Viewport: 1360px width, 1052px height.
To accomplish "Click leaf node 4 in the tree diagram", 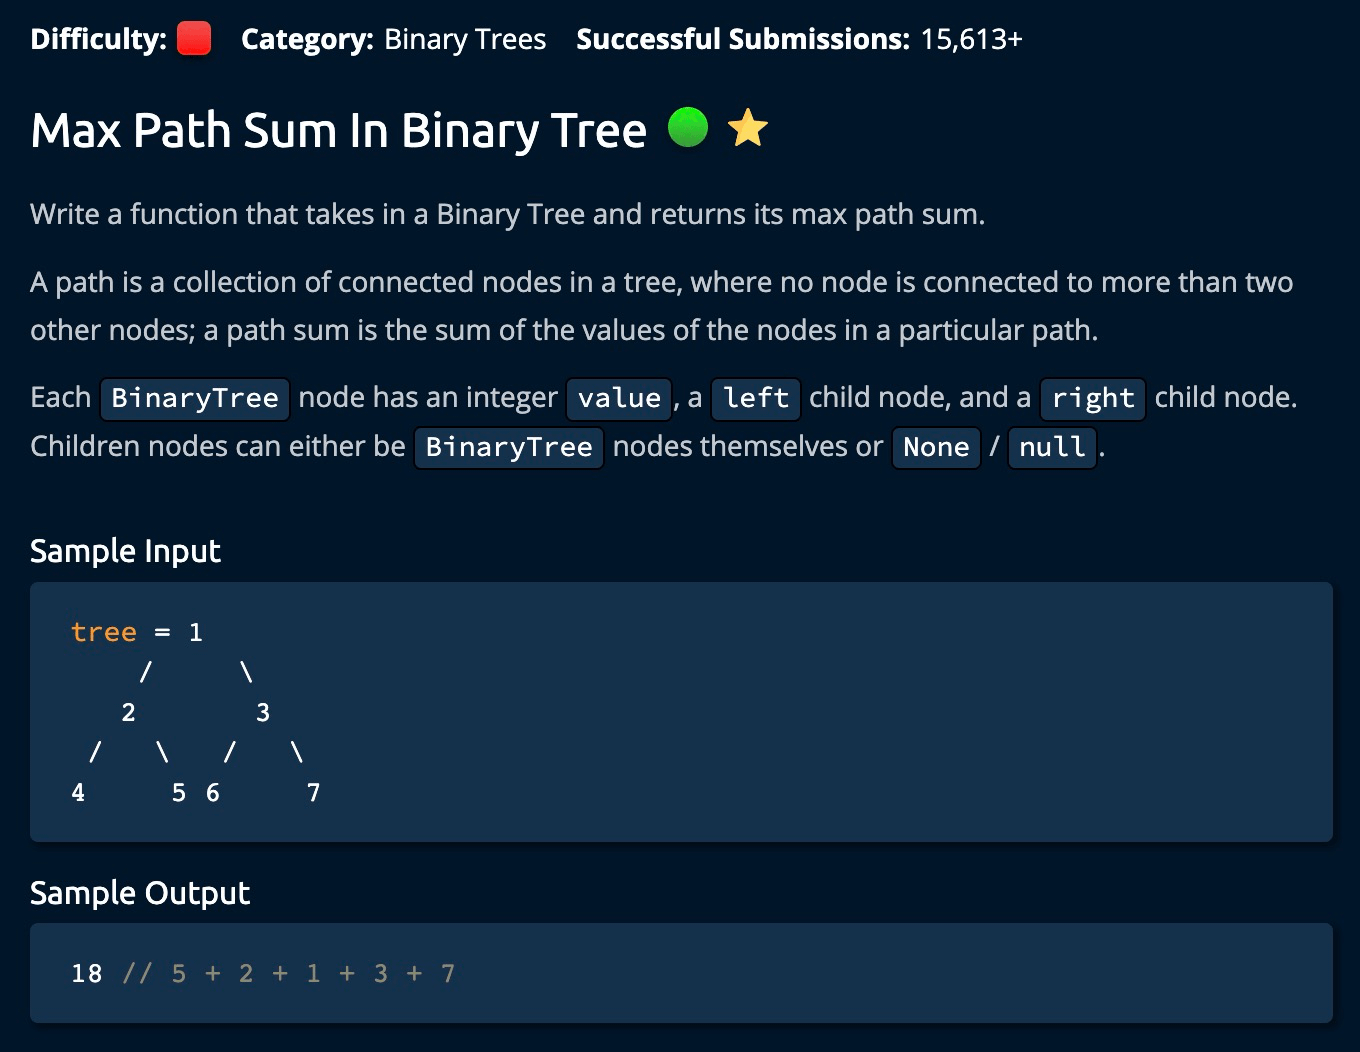I will 78,793.
